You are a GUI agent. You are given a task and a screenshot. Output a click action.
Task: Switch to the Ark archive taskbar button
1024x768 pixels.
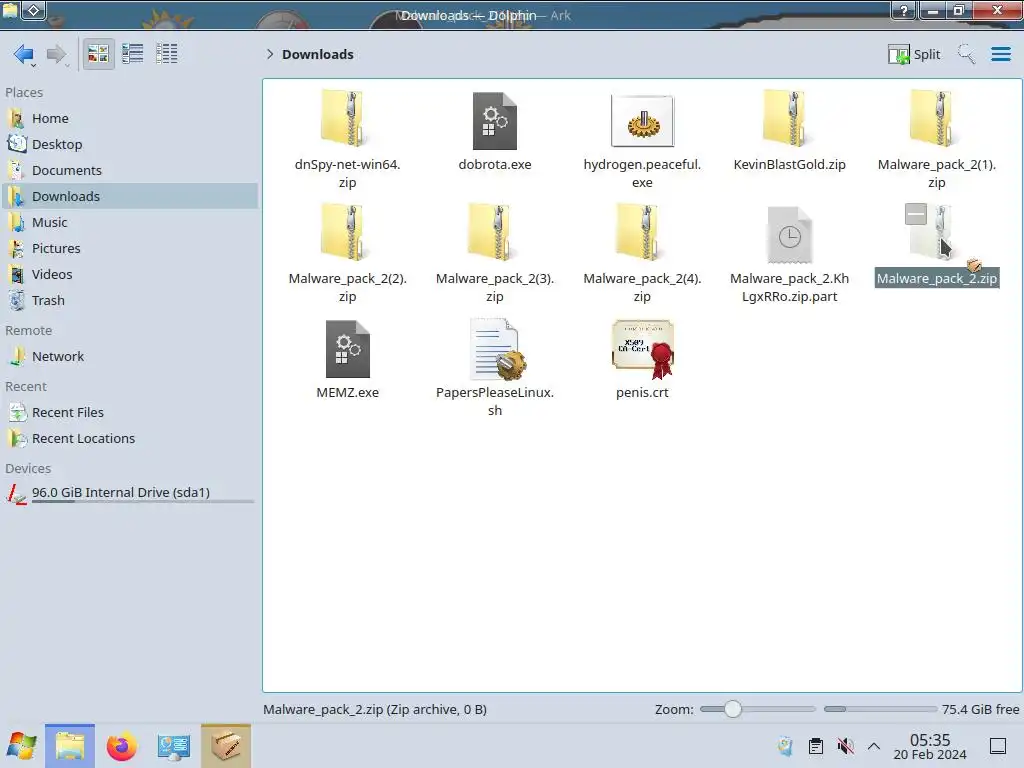pos(226,746)
